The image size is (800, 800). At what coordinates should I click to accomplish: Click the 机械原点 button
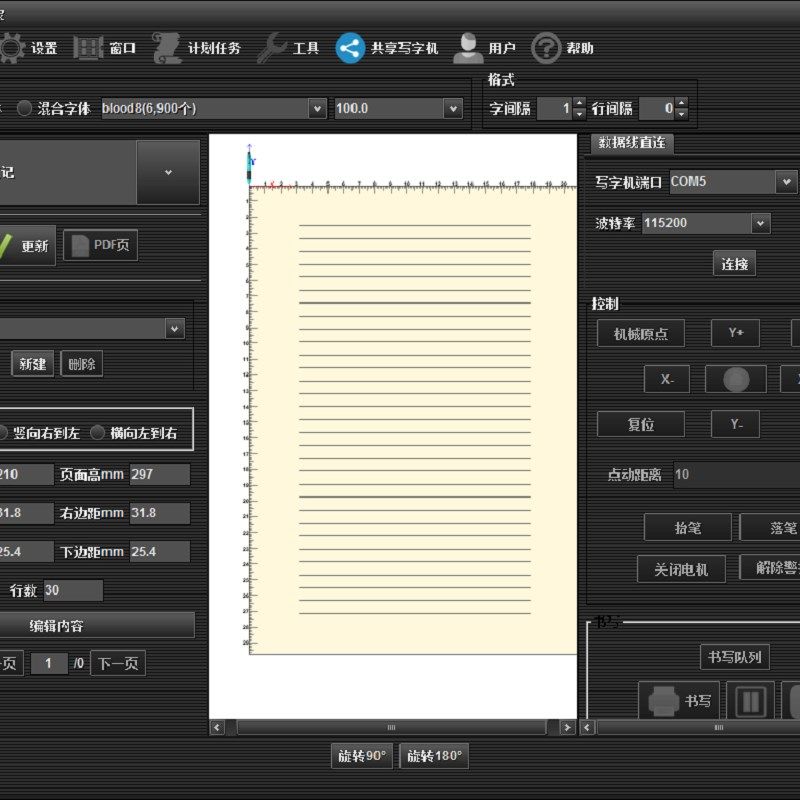(641, 334)
